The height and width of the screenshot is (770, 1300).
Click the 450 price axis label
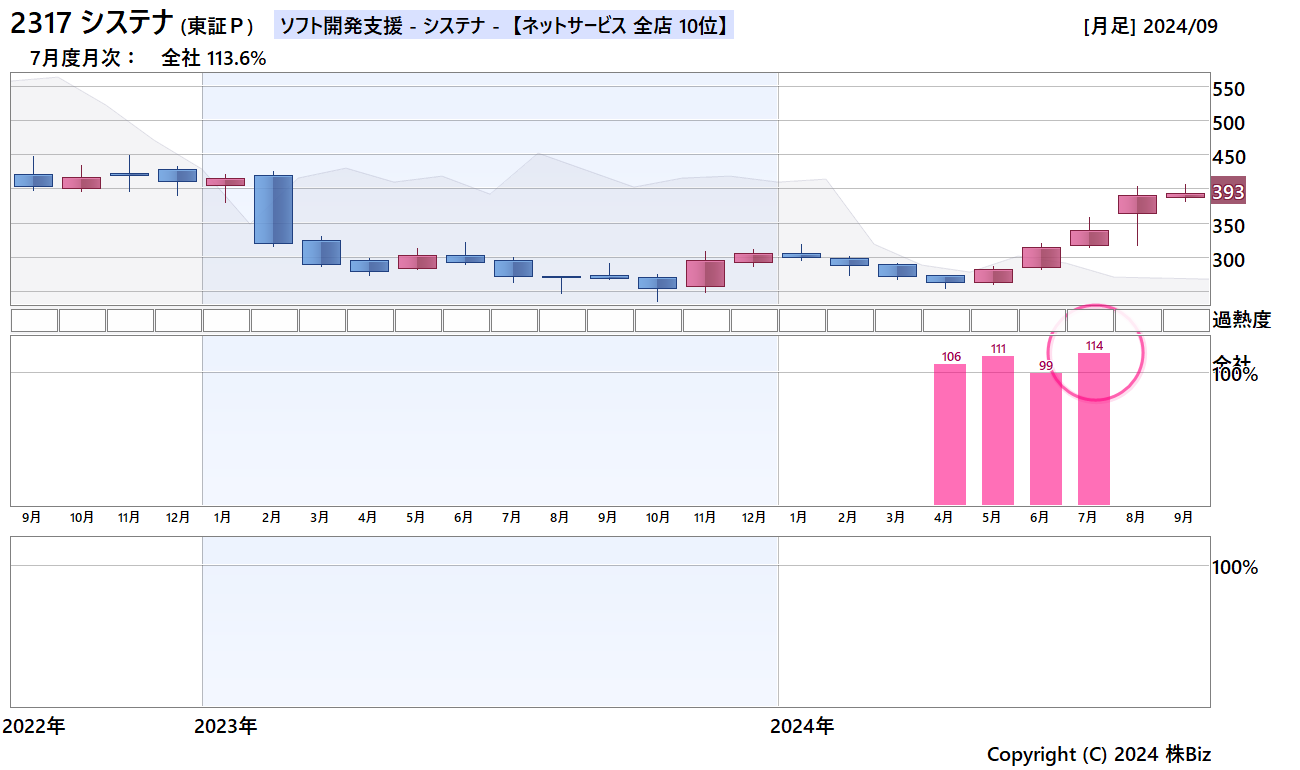tap(1228, 157)
